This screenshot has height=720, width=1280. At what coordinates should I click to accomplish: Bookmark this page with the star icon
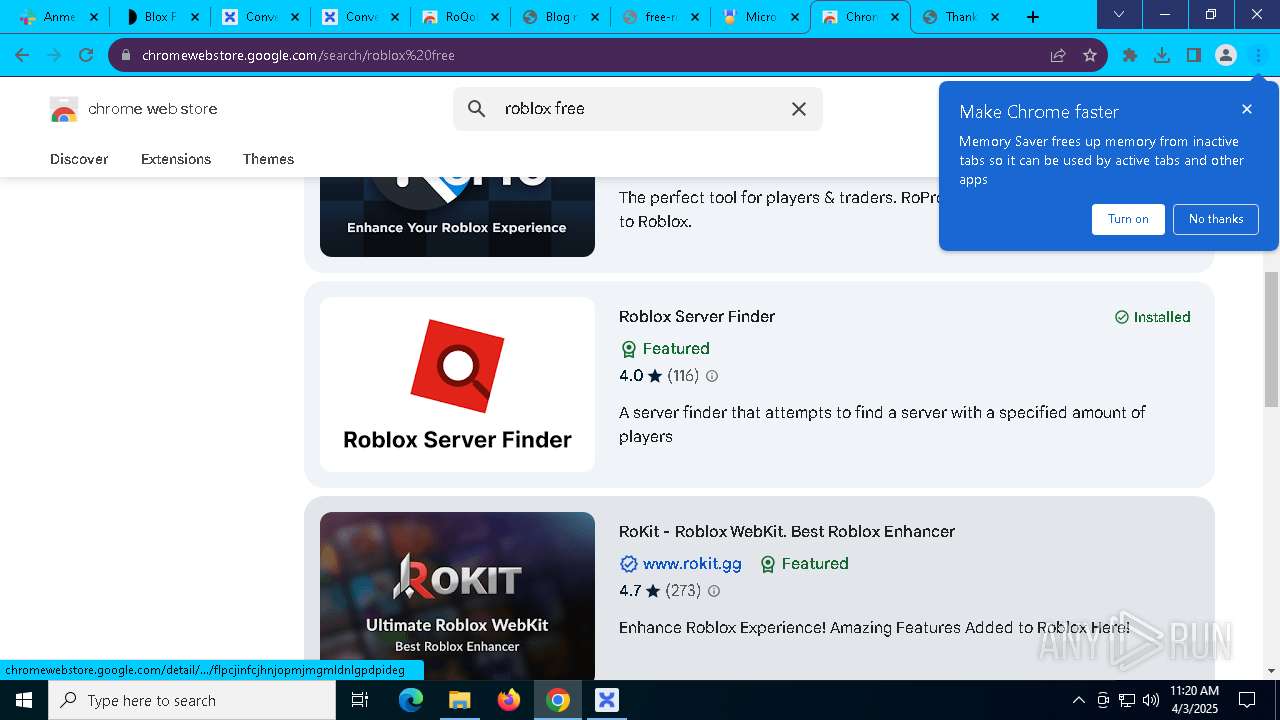(1090, 55)
